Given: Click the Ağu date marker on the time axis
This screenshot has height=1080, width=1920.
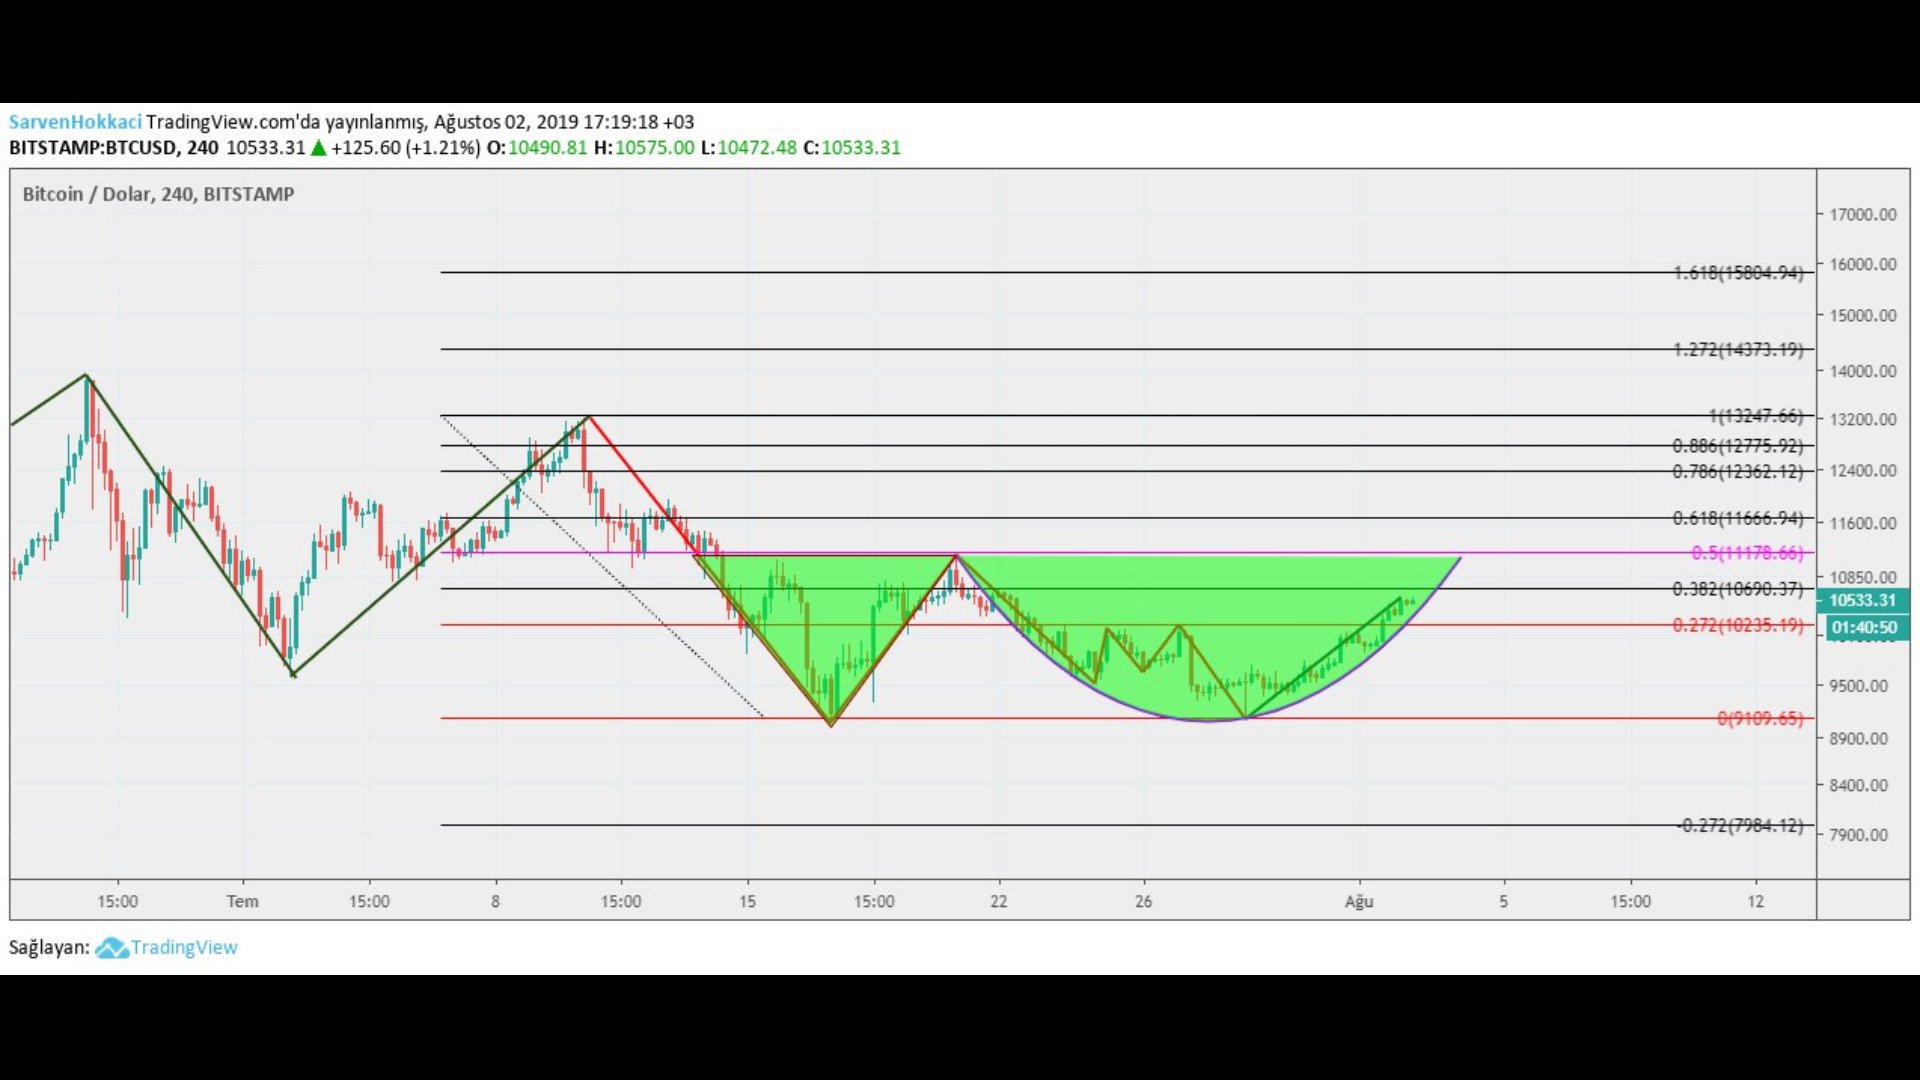Looking at the screenshot, I should coord(1358,901).
